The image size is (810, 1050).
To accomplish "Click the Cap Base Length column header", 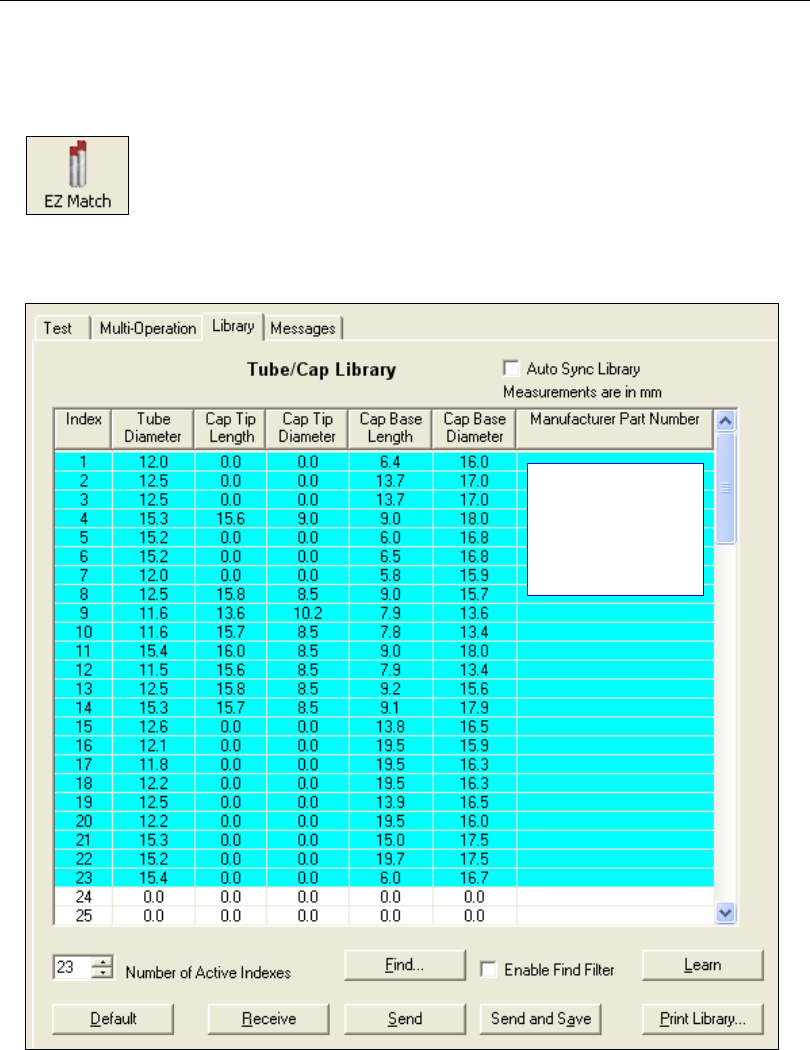I will tap(390, 428).
